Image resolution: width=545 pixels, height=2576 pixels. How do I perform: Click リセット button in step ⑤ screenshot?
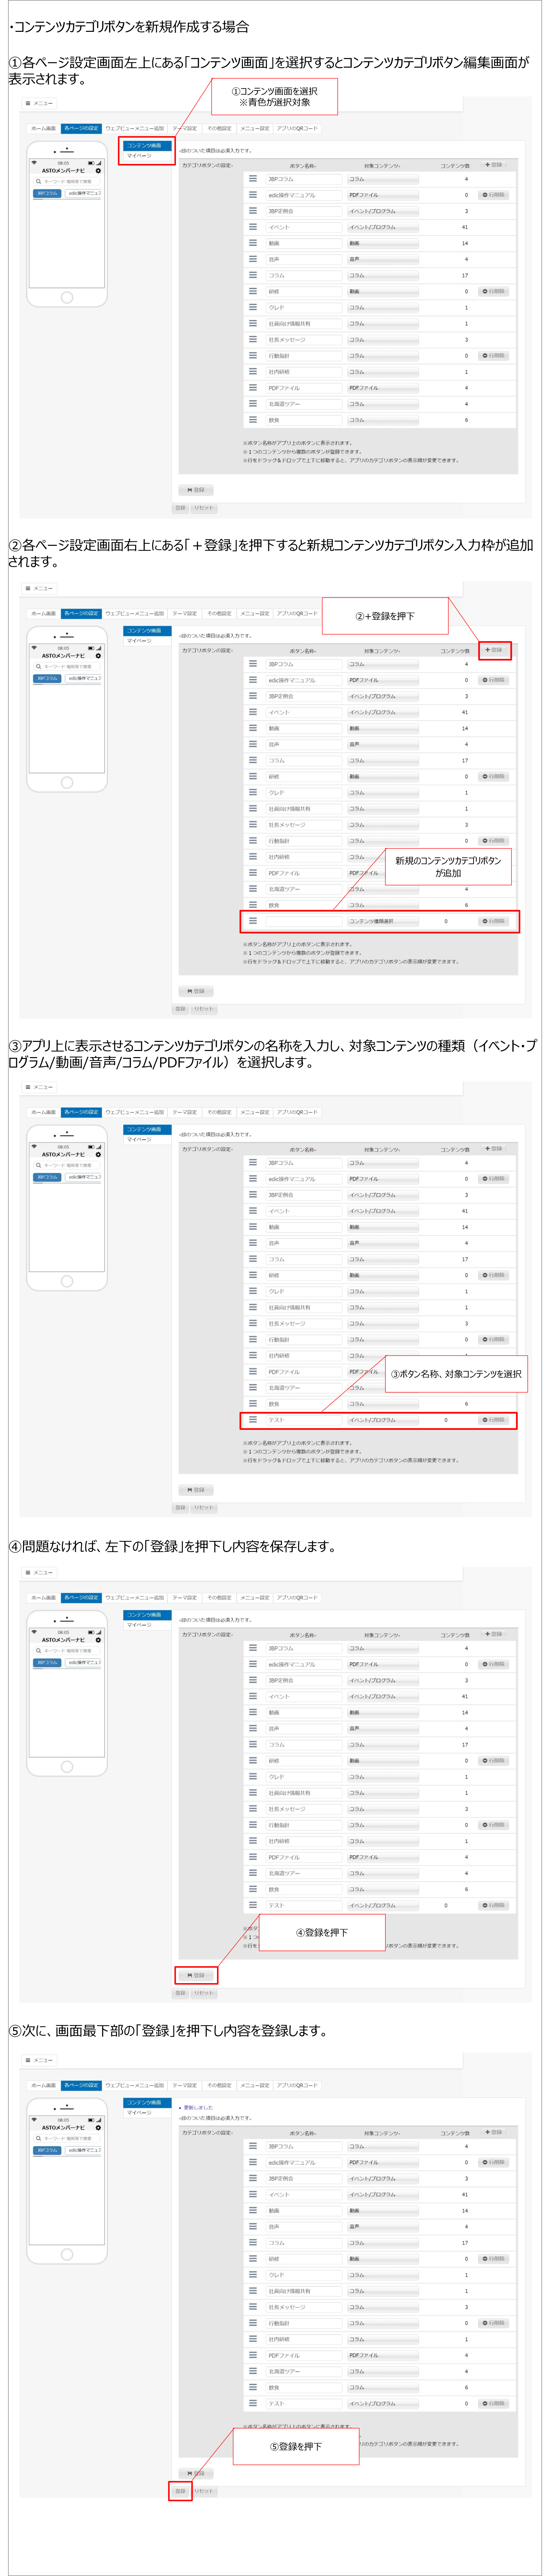(x=204, y=2491)
